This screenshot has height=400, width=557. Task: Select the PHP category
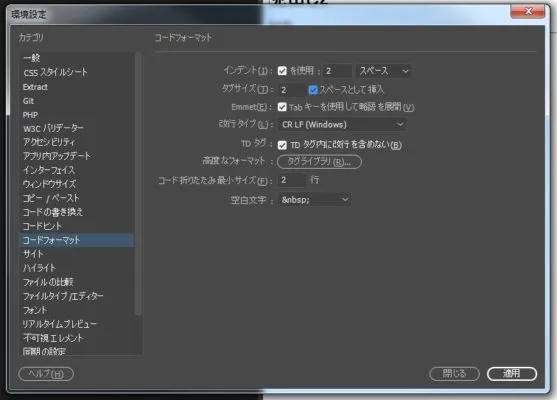pyautogui.click(x=77, y=115)
